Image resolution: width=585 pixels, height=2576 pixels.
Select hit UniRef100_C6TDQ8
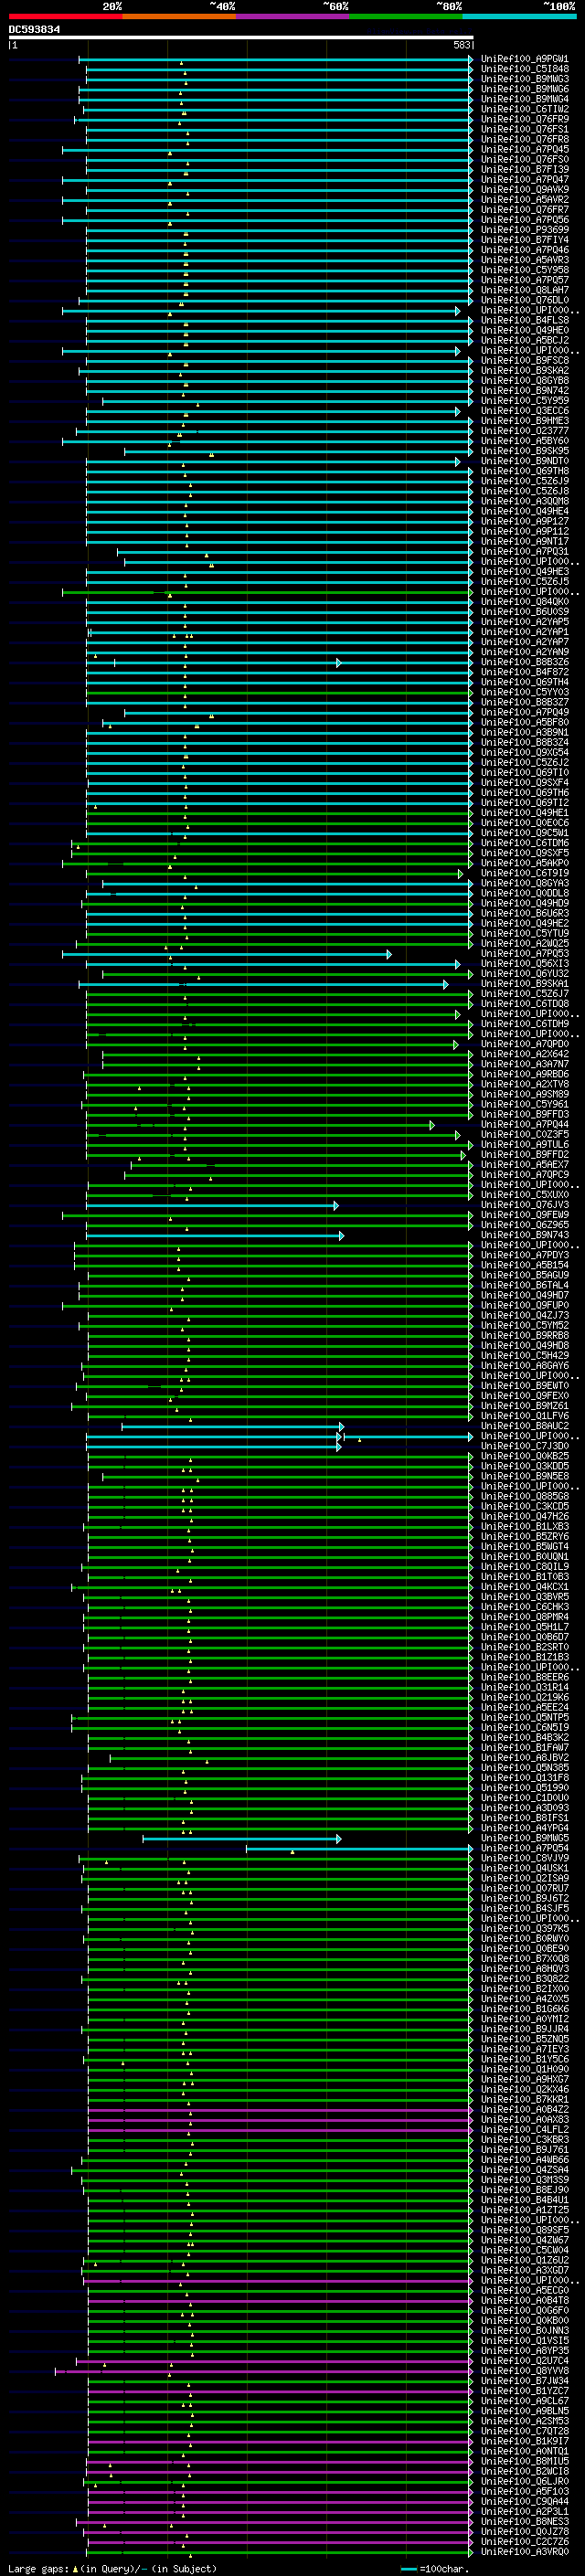click(x=524, y=1004)
